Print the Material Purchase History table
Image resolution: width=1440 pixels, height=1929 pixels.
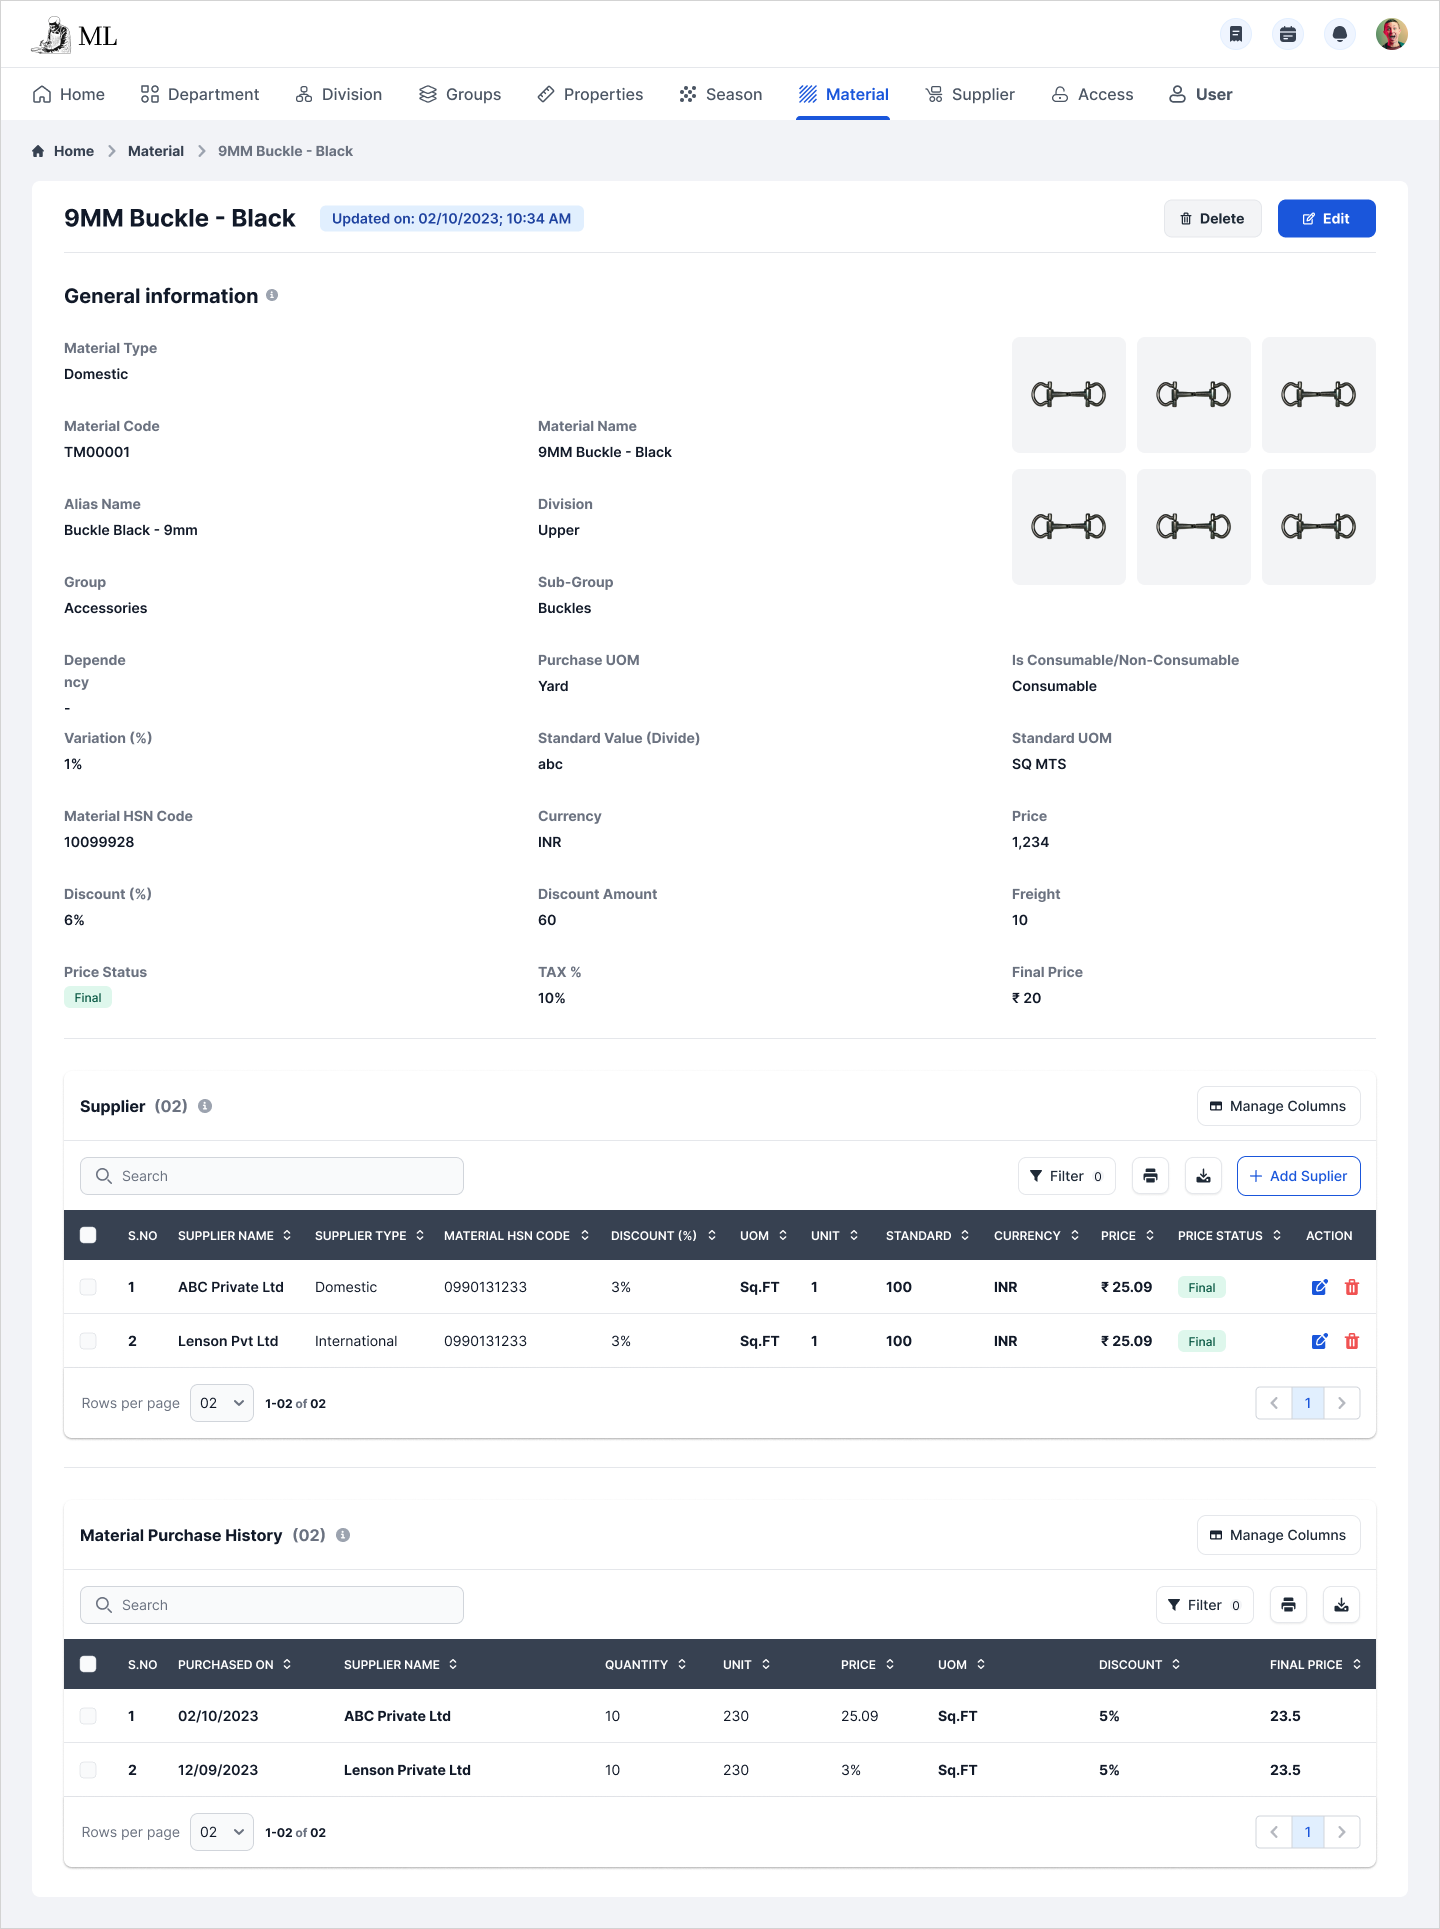(x=1288, y=1605)
